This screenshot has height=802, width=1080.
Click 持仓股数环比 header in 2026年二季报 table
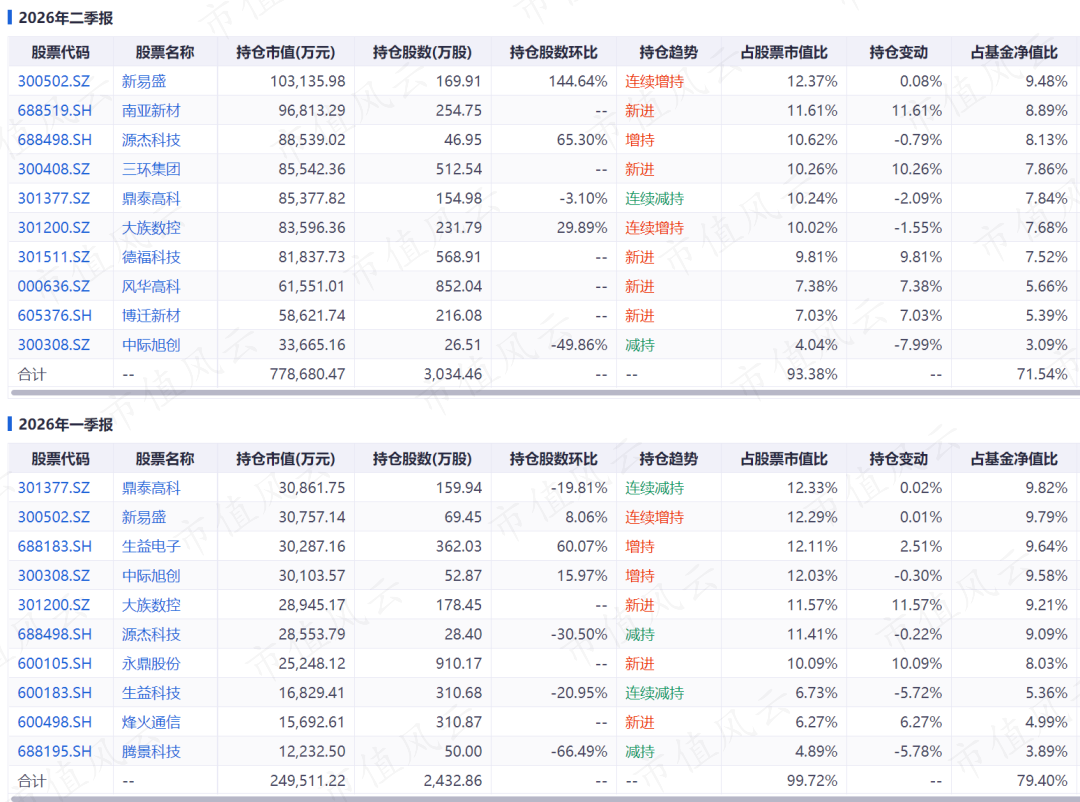click(554, 52)
